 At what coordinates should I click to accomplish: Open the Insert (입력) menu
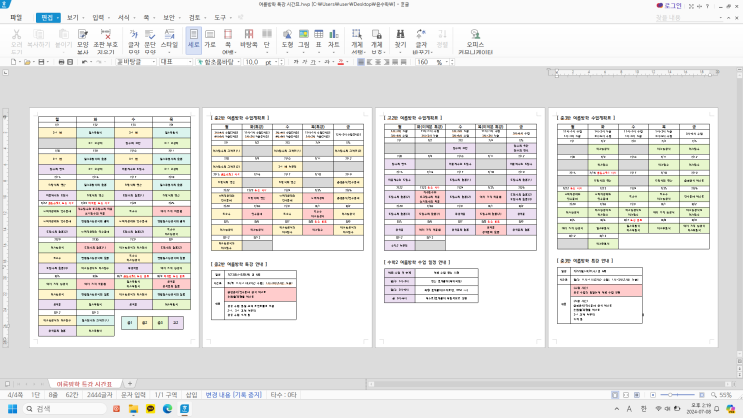coord(98,18)
